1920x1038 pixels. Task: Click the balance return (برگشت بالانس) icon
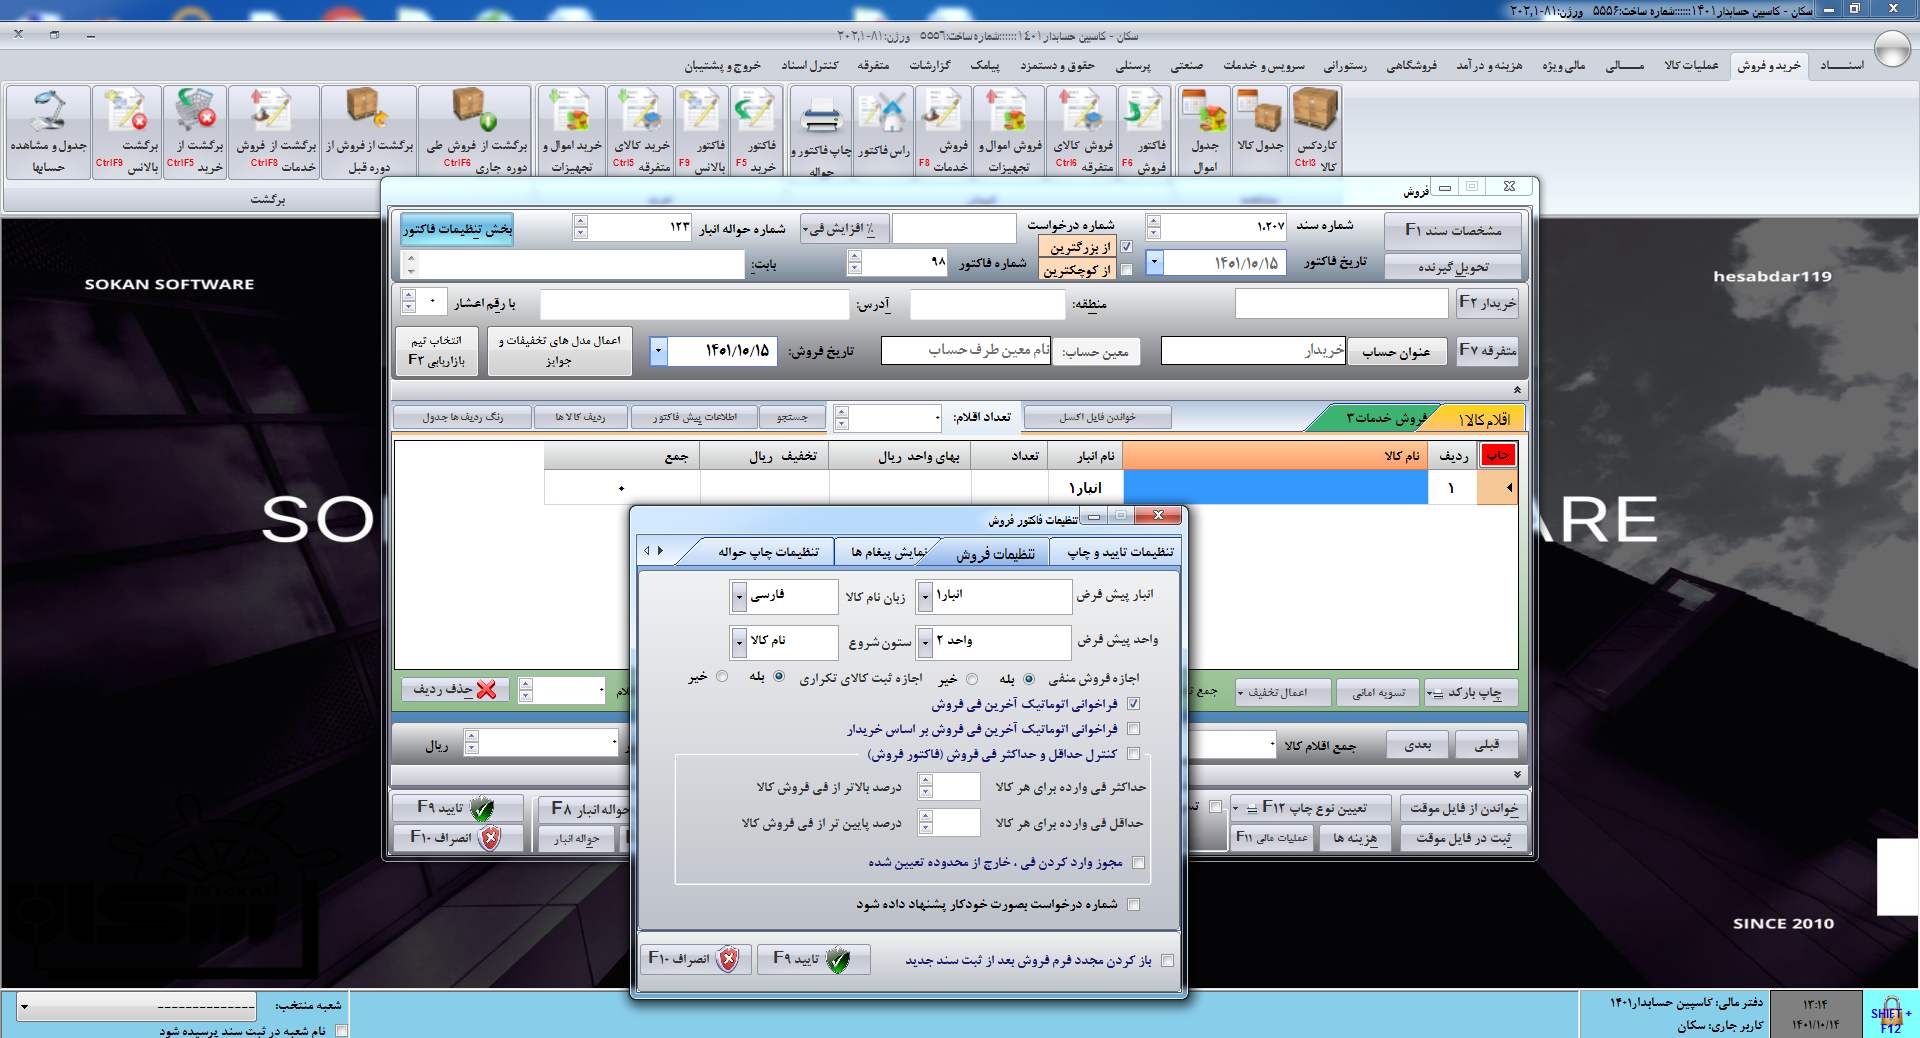pos(127,131)
